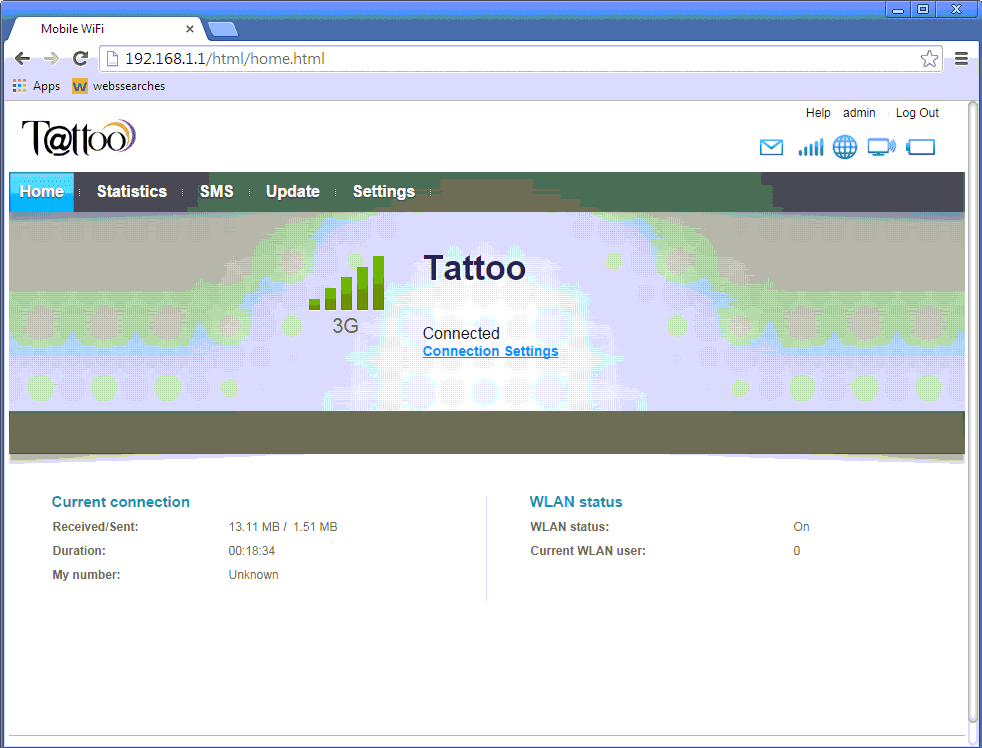Minimize the browser window
The width and height of the screenshot is (982, 748).
click(897, 9)
